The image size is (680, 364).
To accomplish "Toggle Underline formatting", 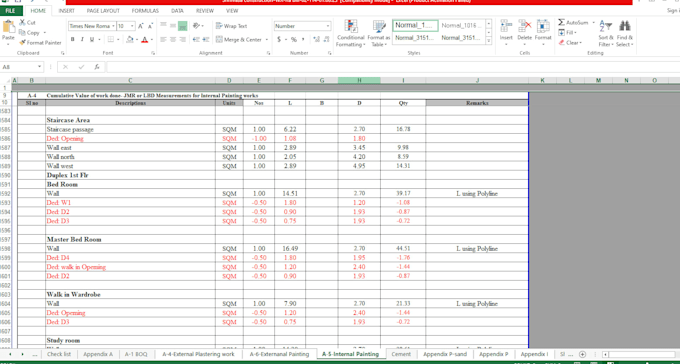I will 92,39.
